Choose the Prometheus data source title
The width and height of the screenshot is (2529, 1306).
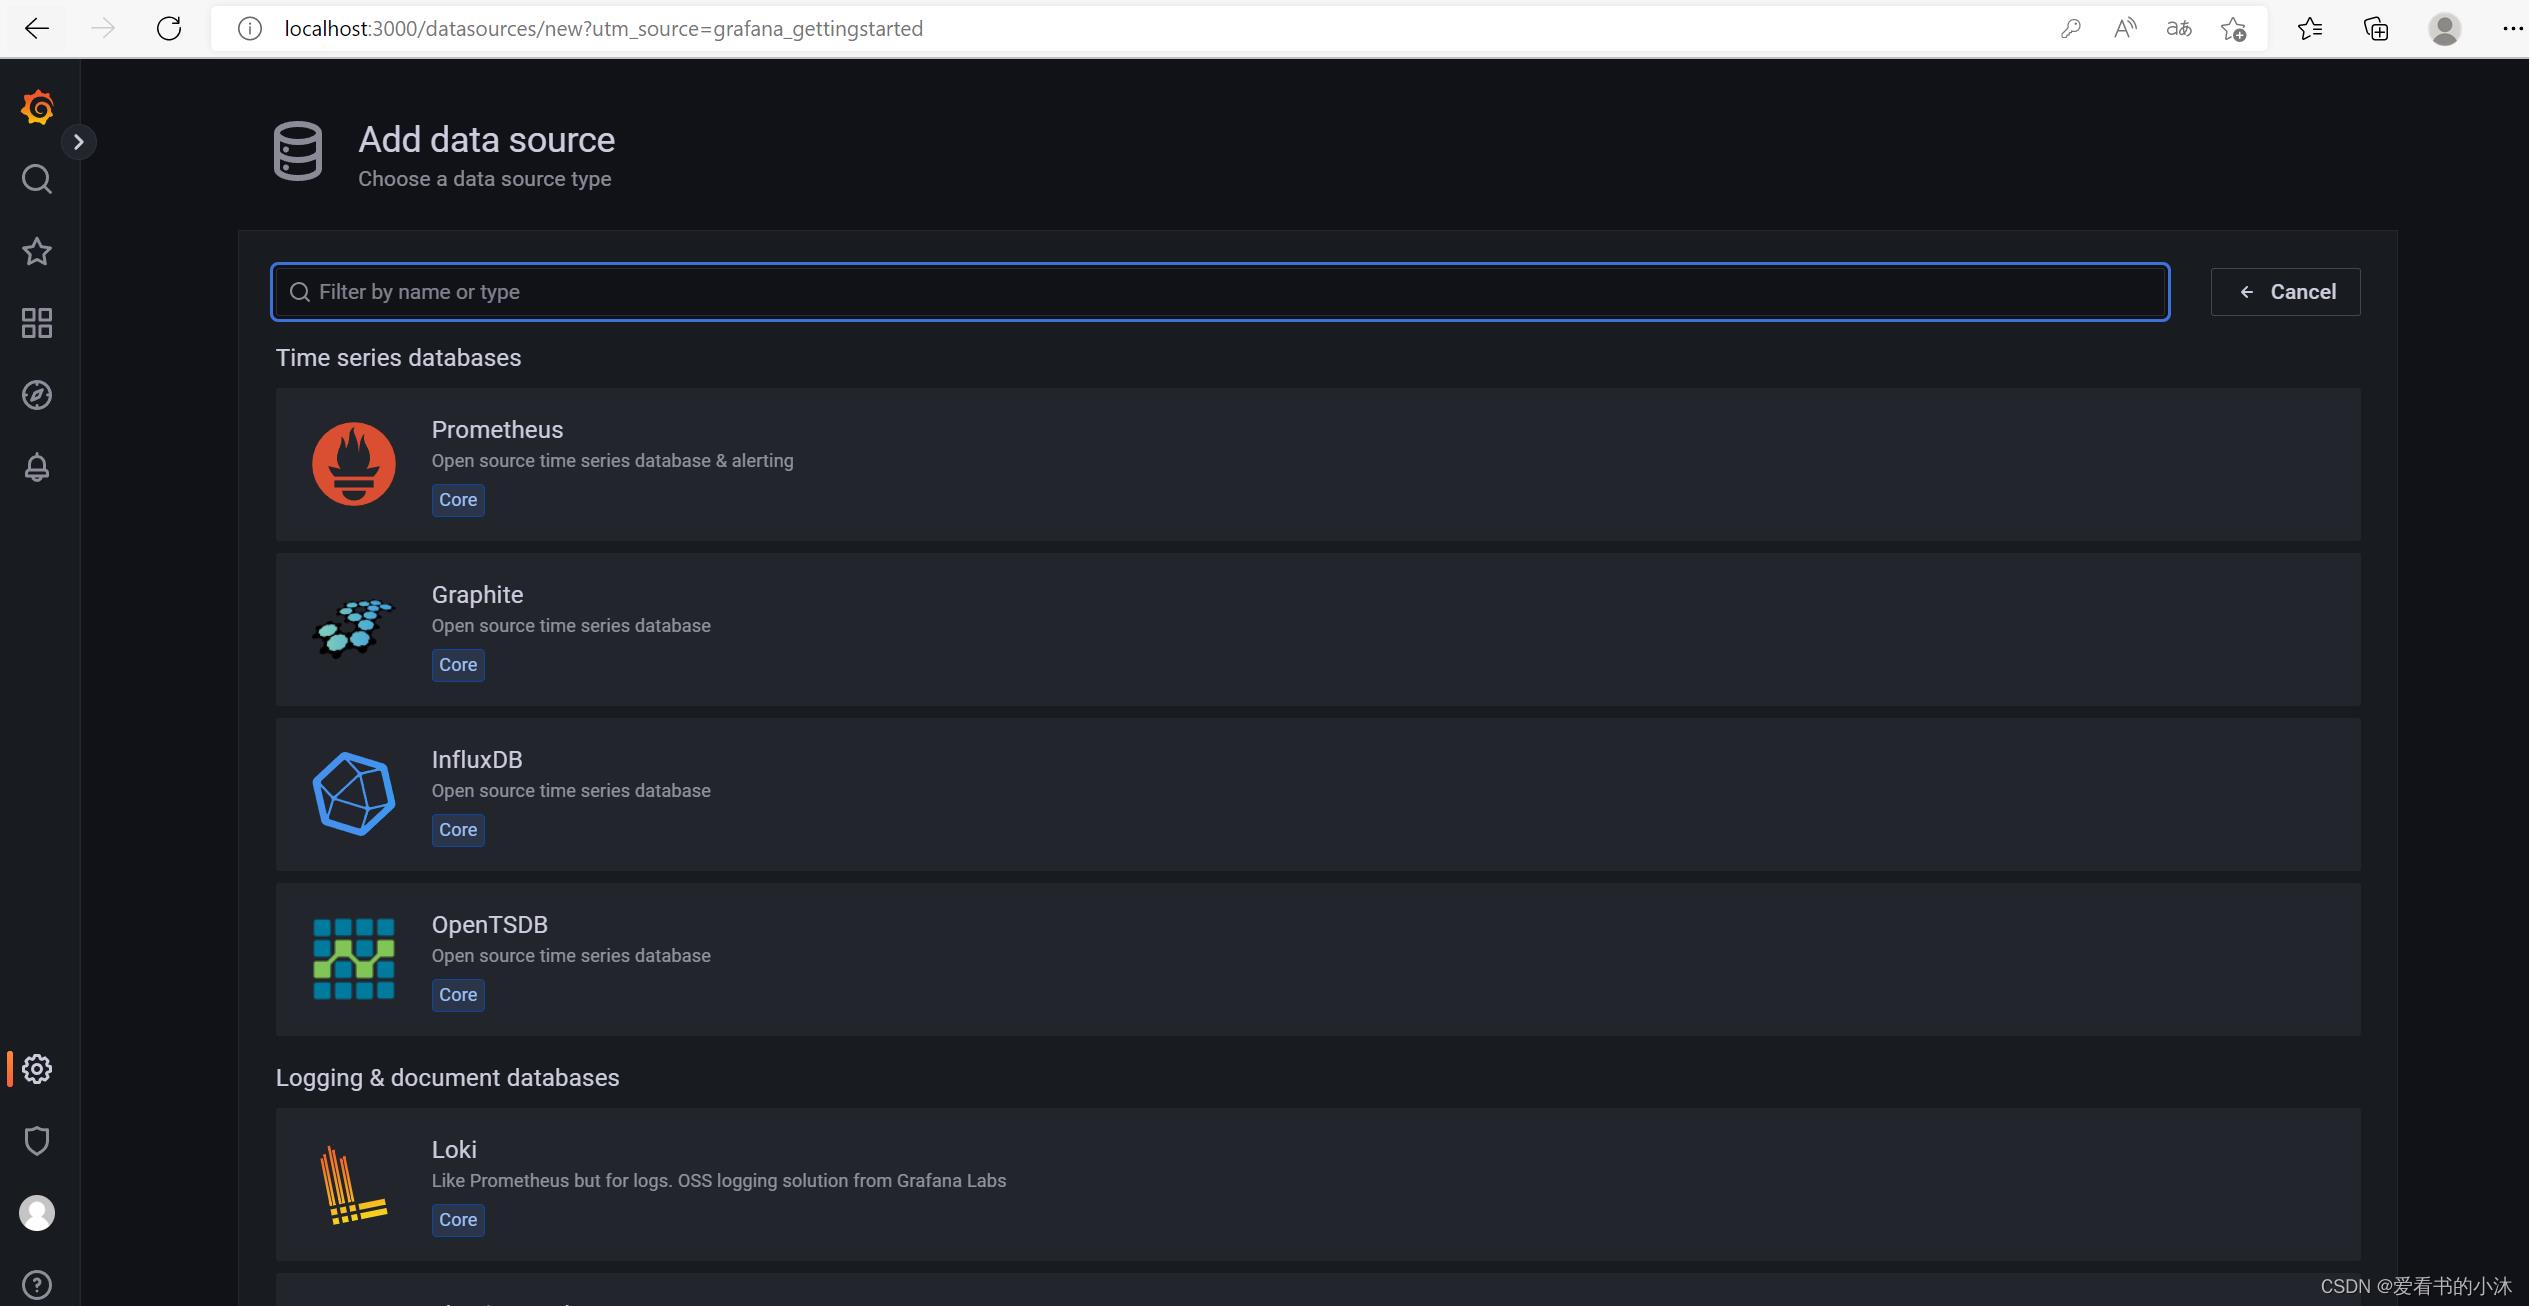tap(497, 430)
